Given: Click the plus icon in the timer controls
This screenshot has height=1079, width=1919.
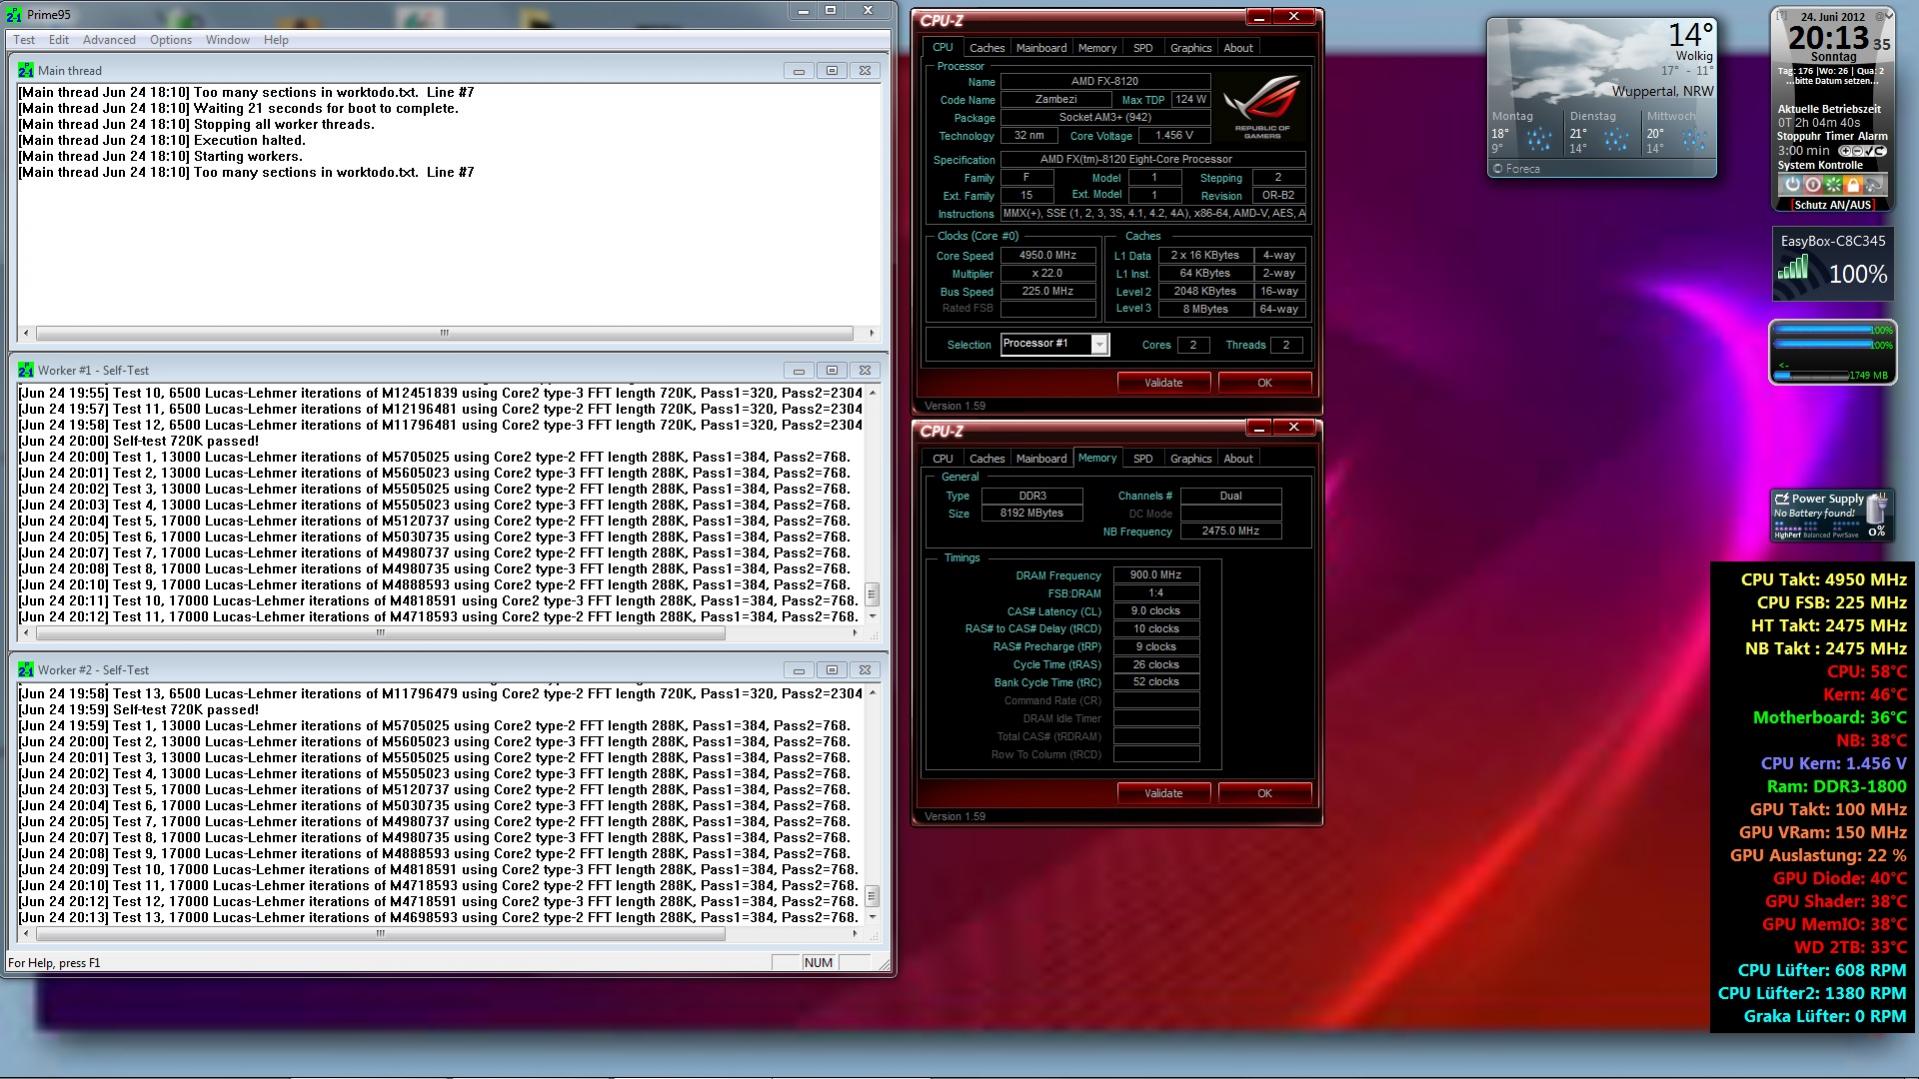Looking at the screenshot, I should pos(1844,151).
